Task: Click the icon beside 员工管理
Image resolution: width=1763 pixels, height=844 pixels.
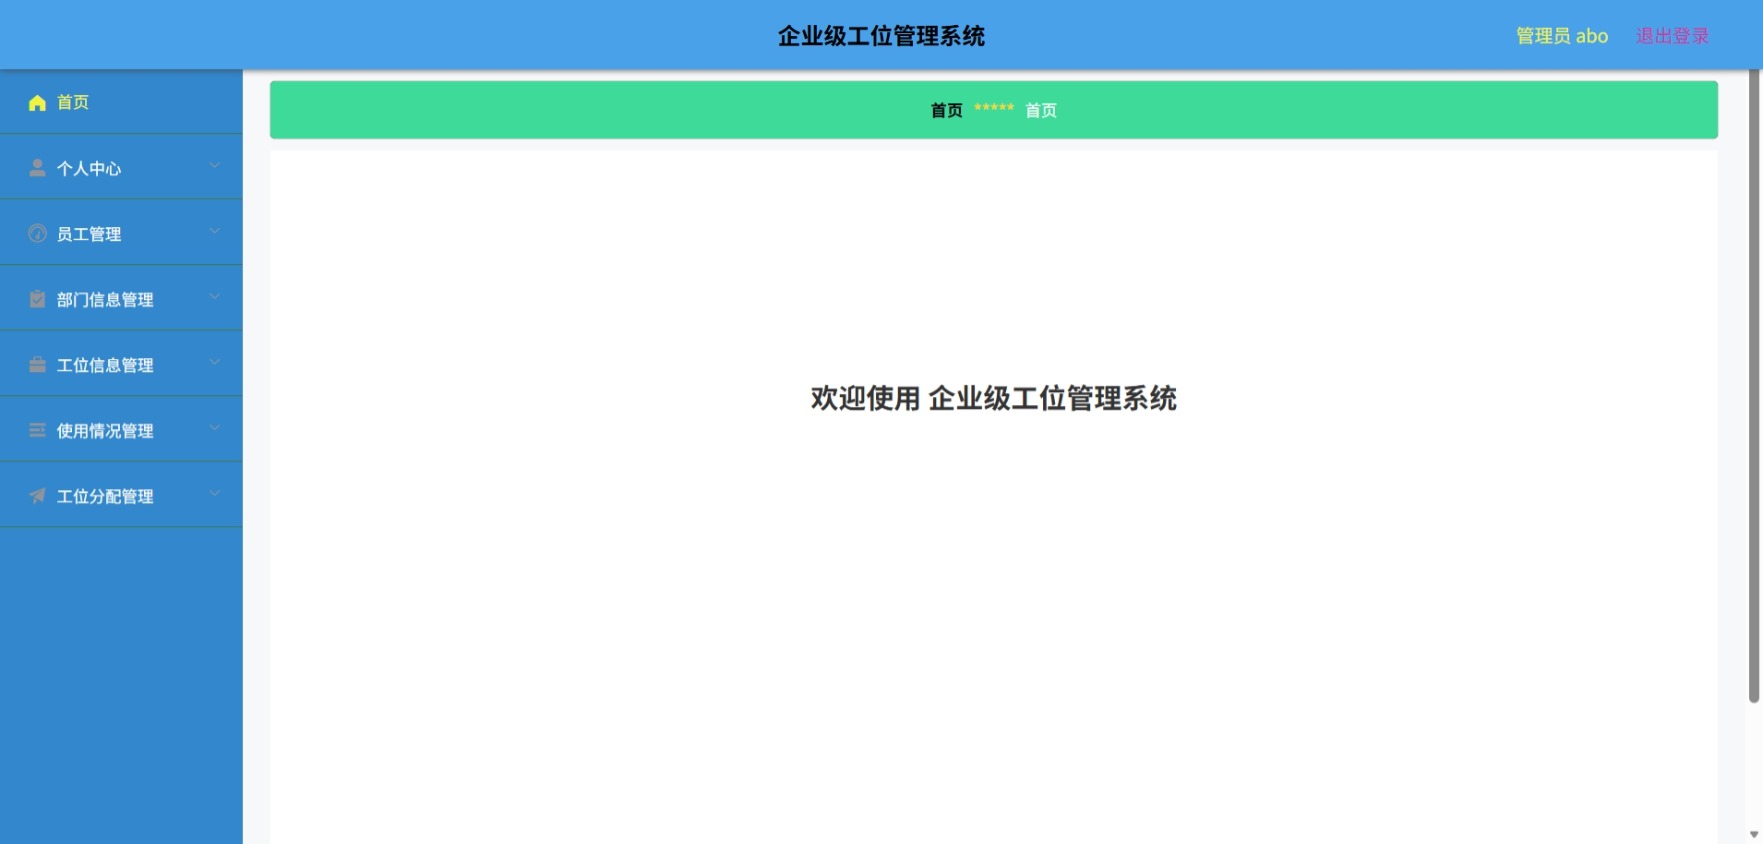Action: pyautogui.click(x=37, y=233)
